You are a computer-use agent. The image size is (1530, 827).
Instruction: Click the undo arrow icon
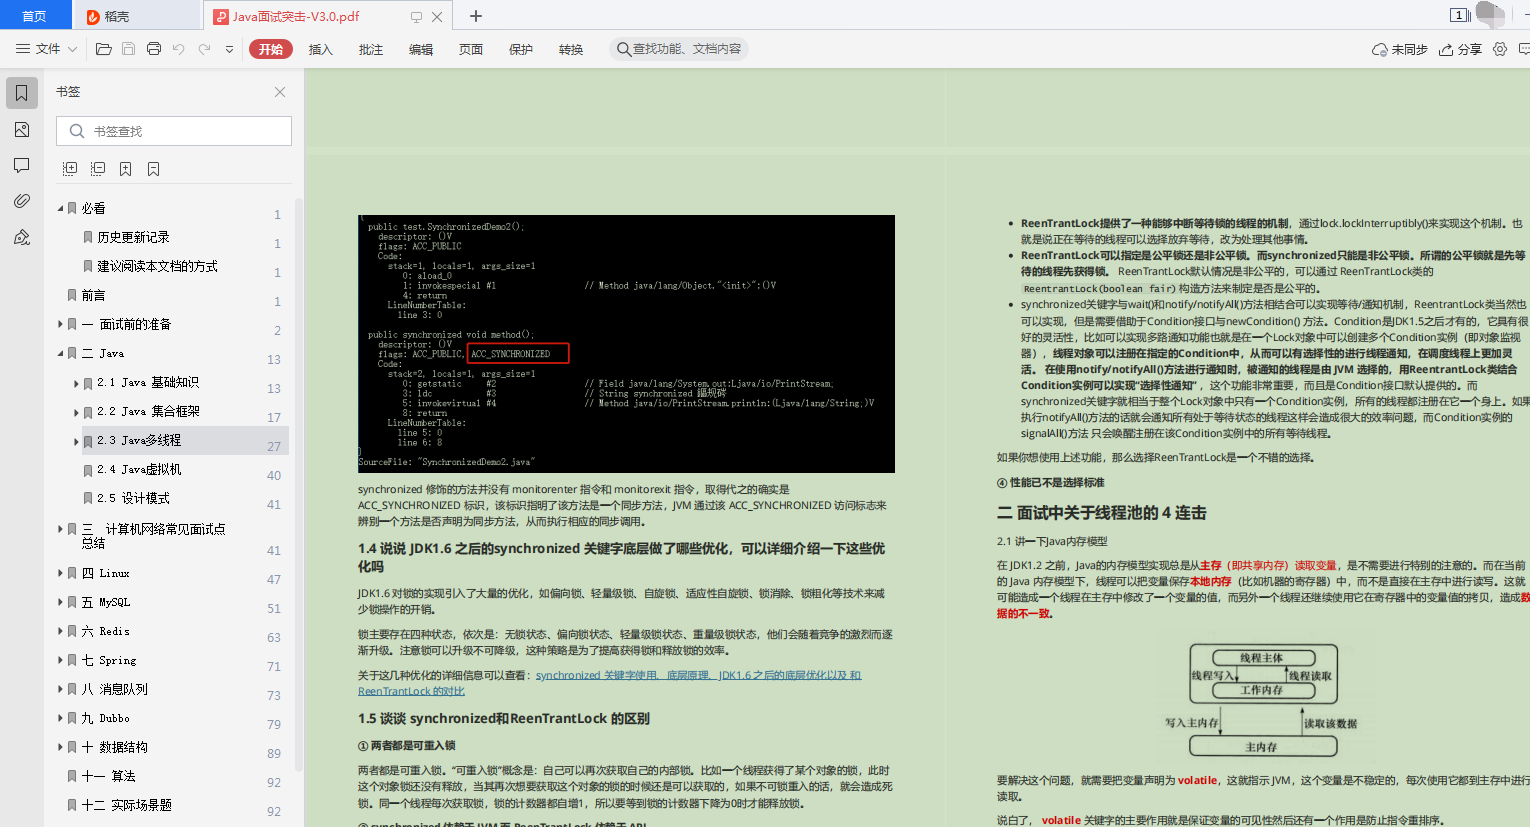tap(179, 48)
